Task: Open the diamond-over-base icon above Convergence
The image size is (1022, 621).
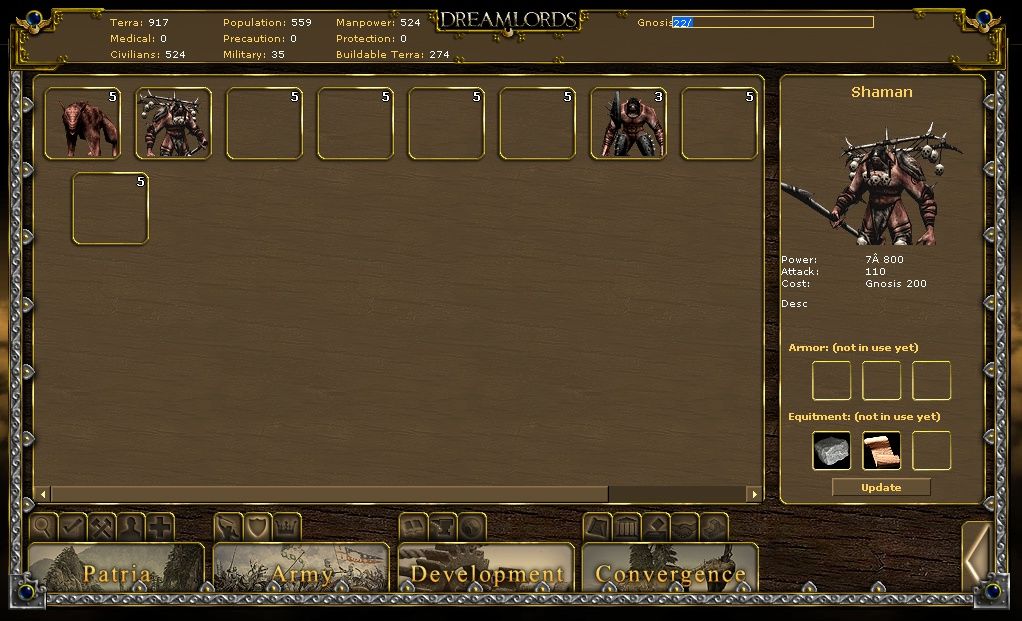Action: coord(656,526)
